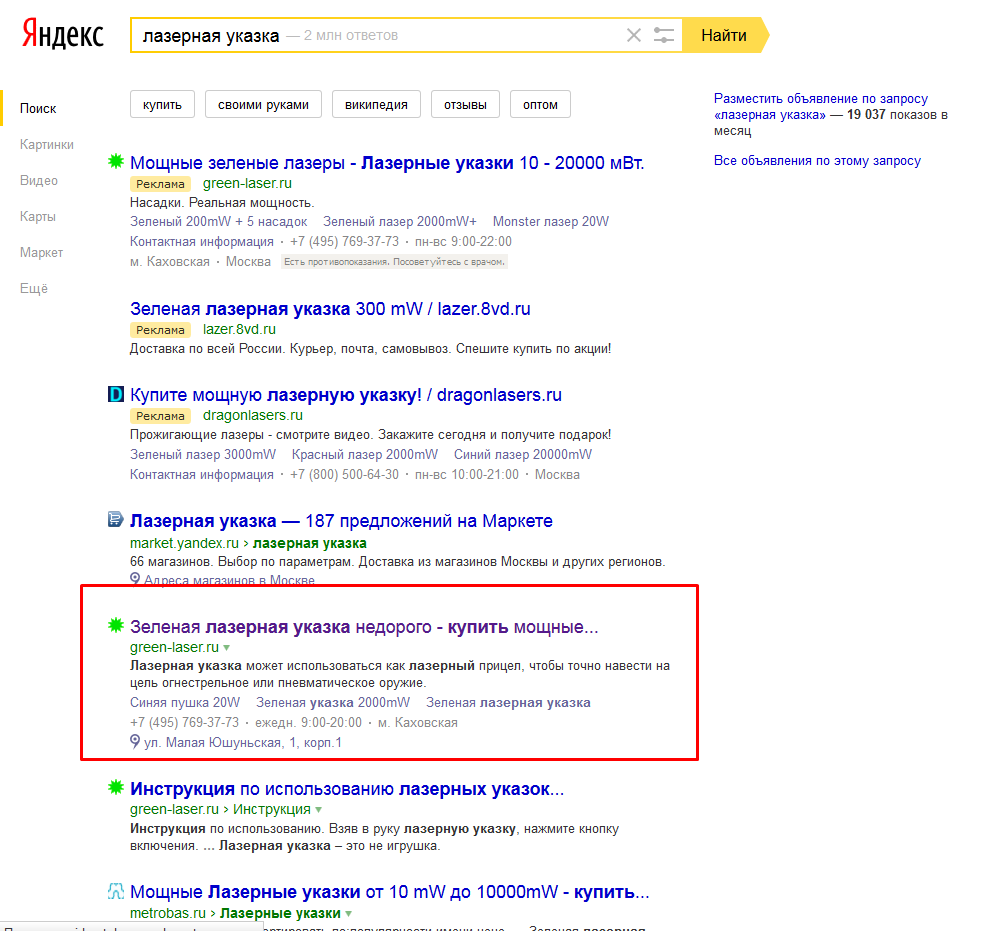Screen dimensions: 990x931
Task: Expand dropdown arrow after metrobas.ru Лазерные указки
Action: click(349, 913)
